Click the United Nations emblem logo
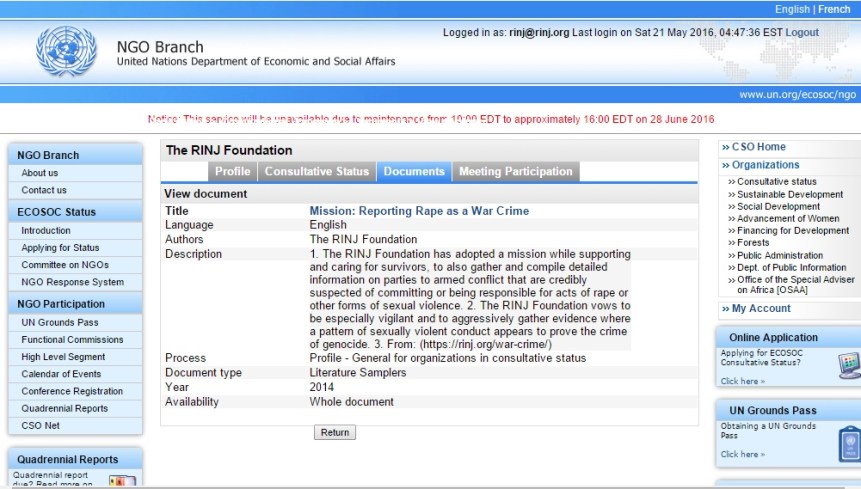The width and height of the screenshot is (861, 489). tap(68, 53)
